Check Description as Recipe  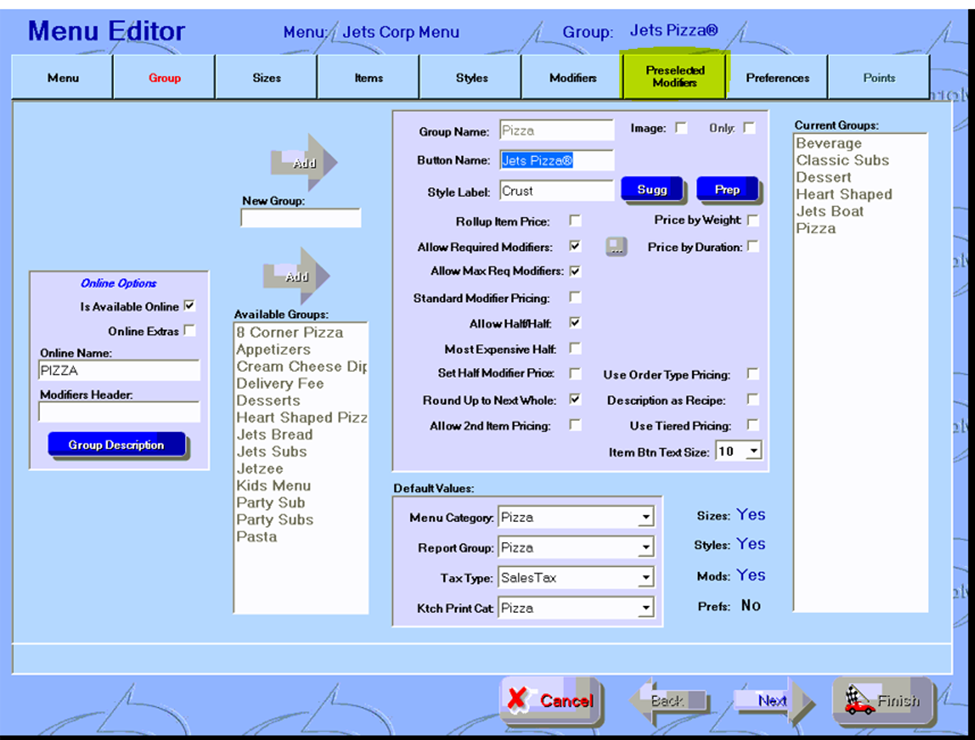point(753,399)
